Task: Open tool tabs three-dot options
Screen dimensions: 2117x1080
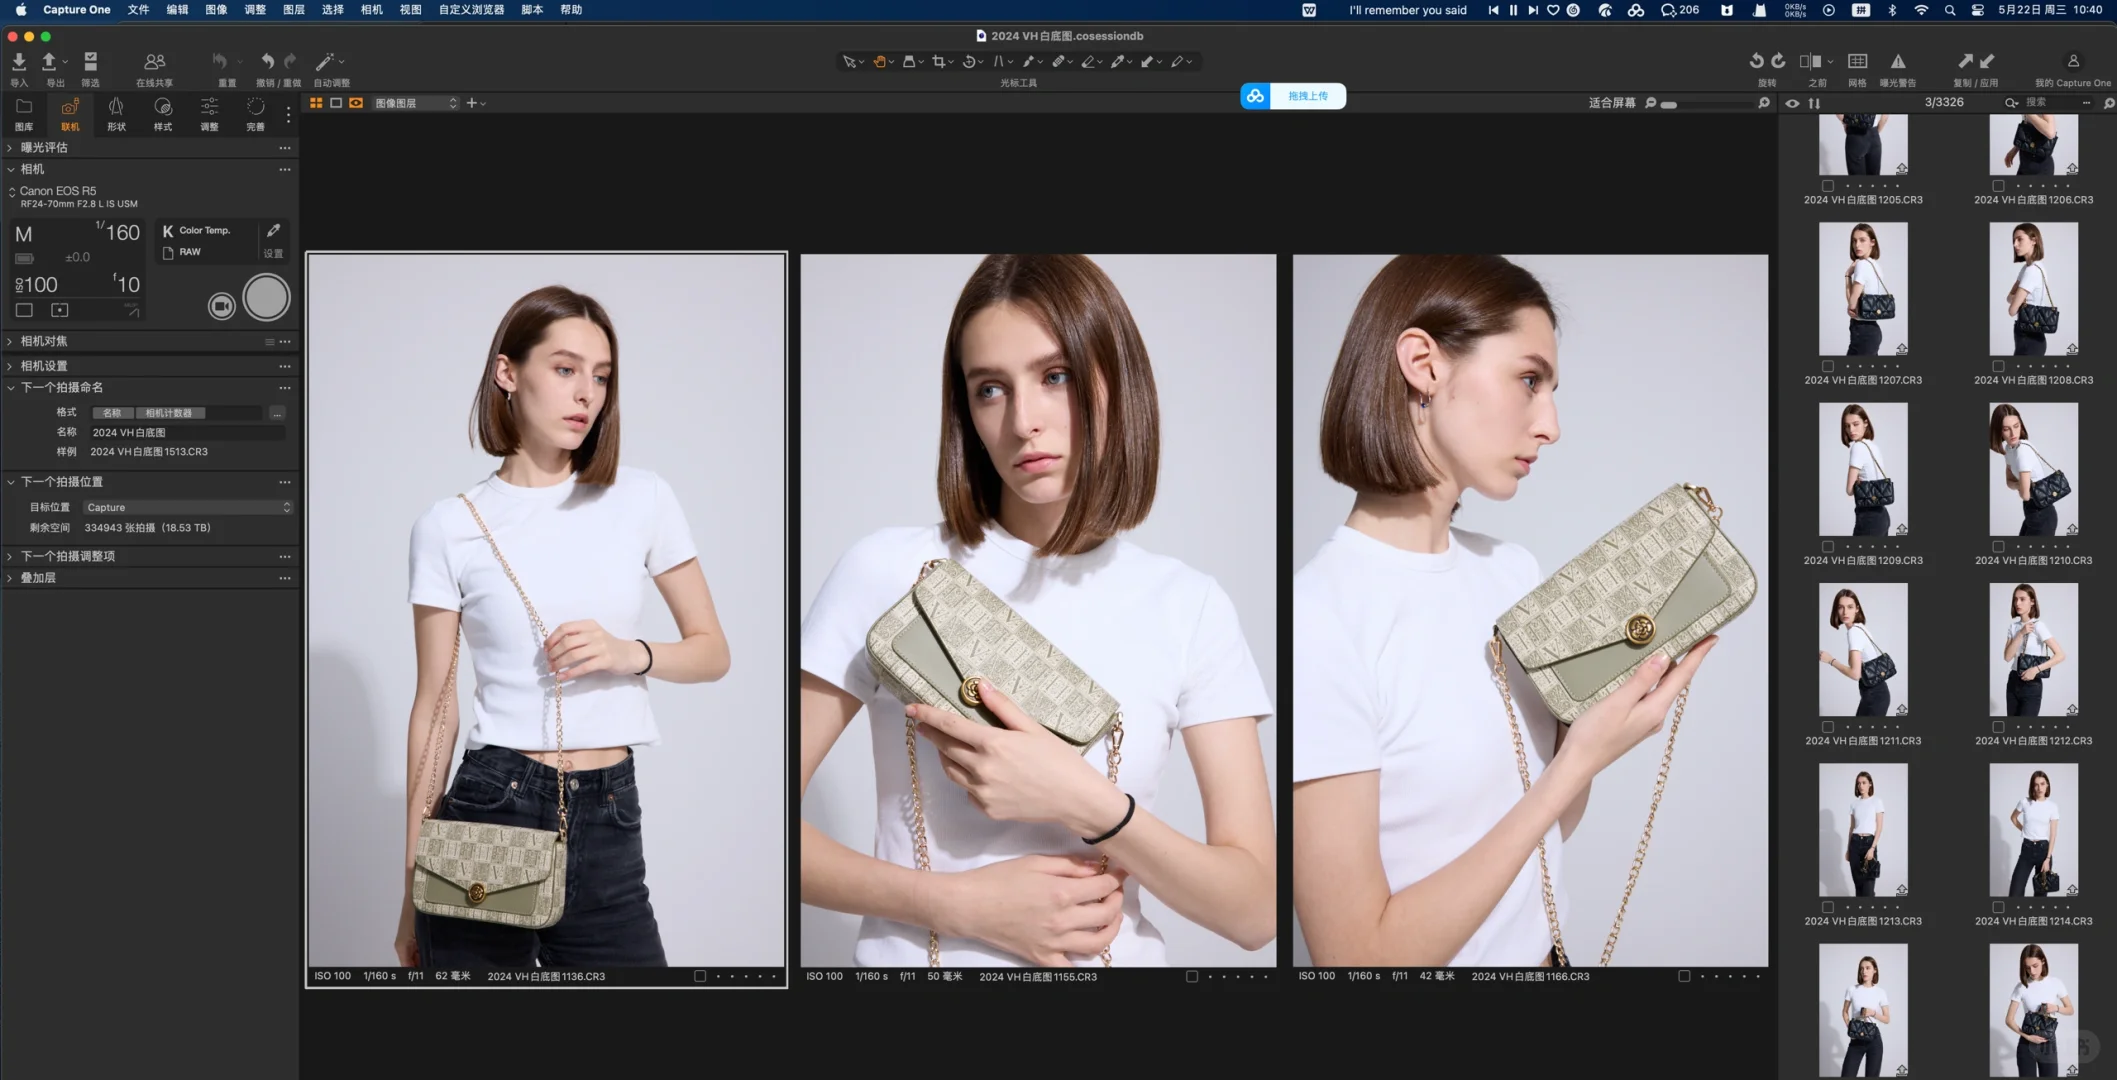Action: (289, 115)
